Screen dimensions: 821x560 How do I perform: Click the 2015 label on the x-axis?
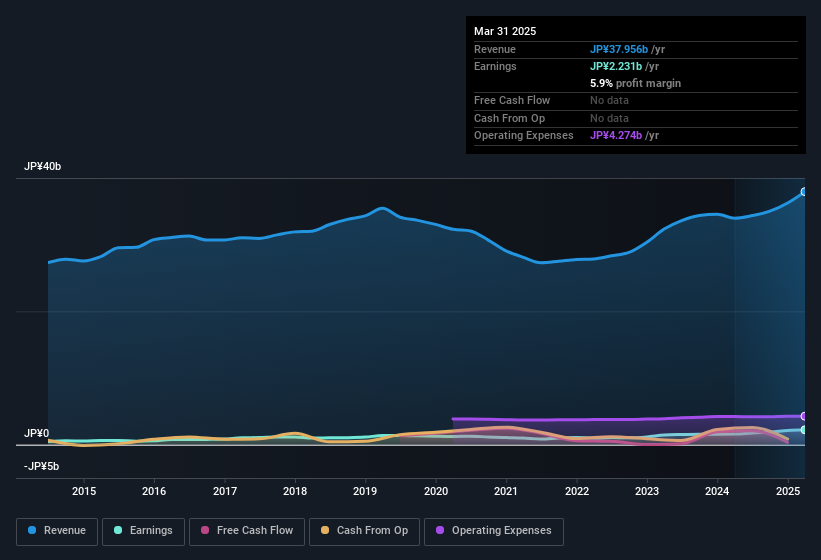click(x=84, y=491)
